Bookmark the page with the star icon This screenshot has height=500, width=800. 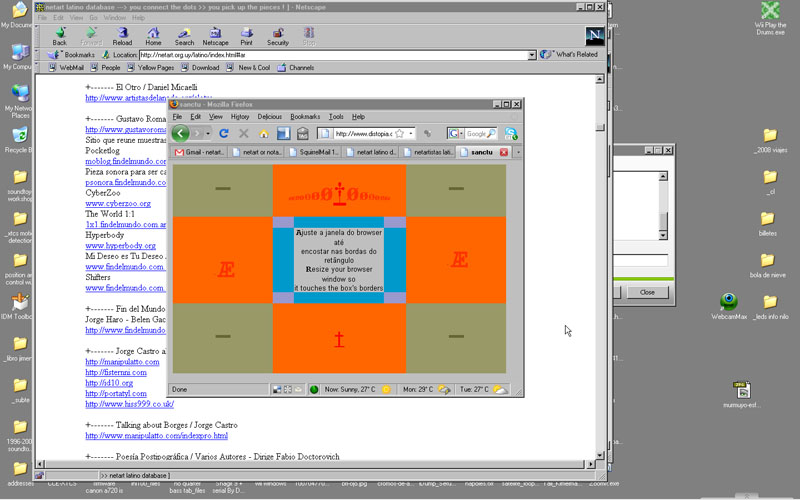pyautogui.click(x=399, y=133)
